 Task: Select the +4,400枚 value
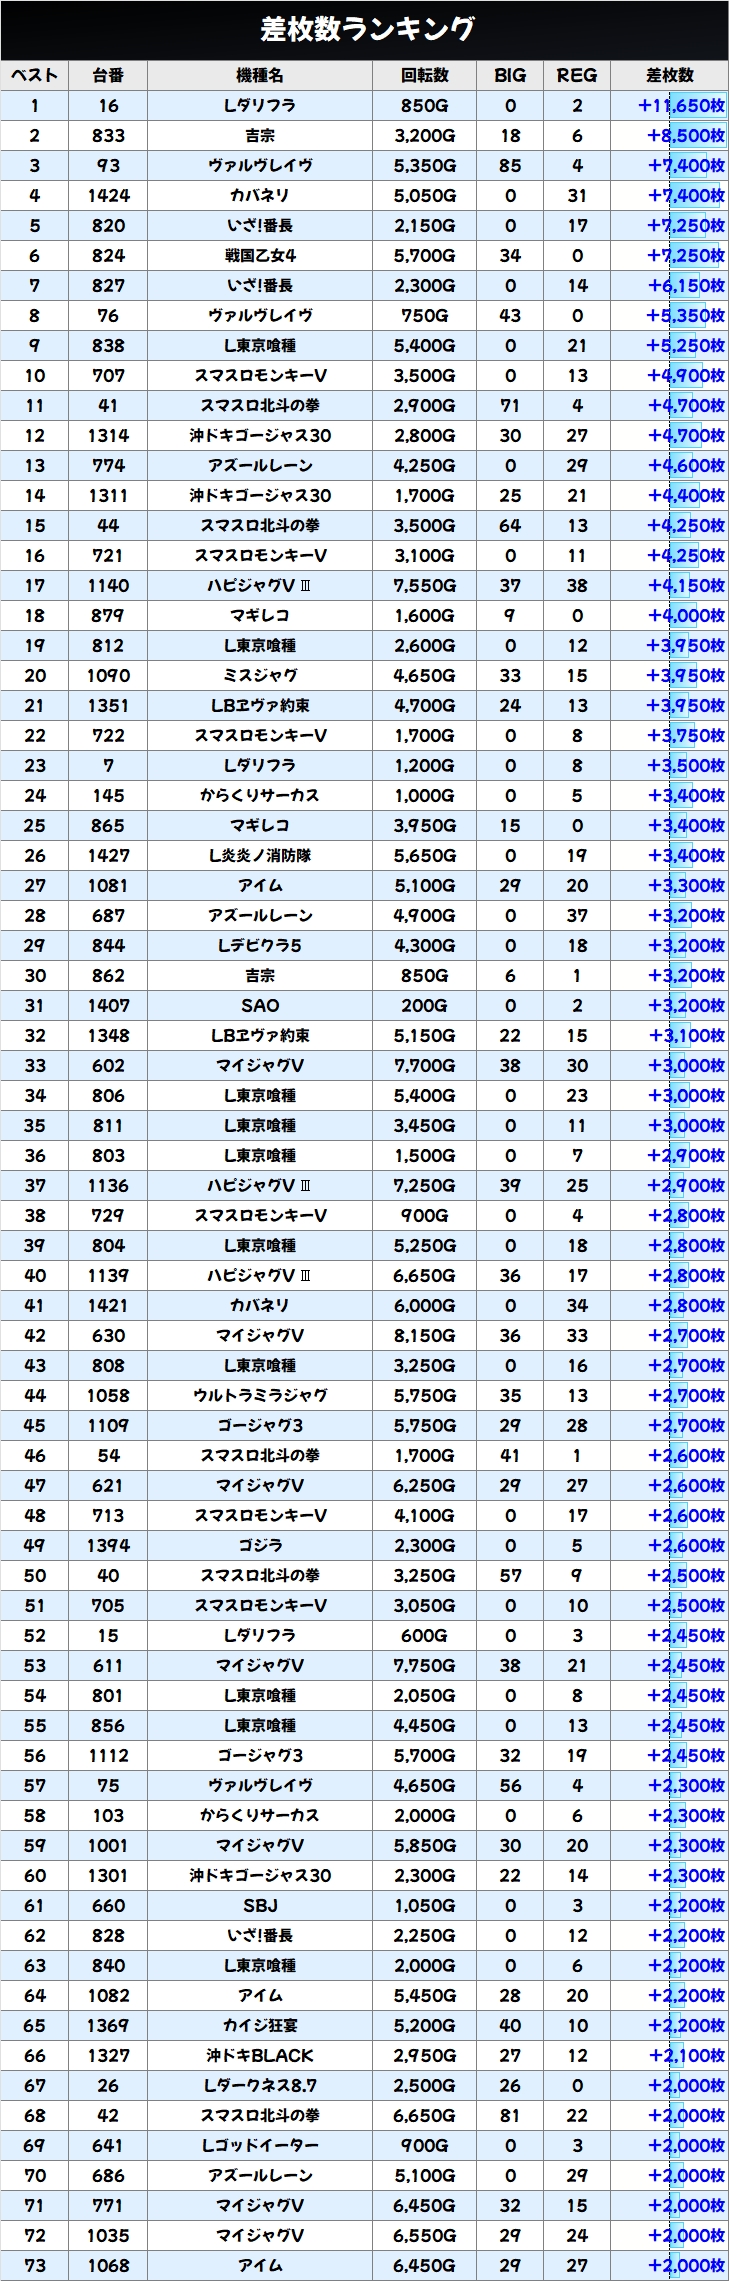pos(686,496)
